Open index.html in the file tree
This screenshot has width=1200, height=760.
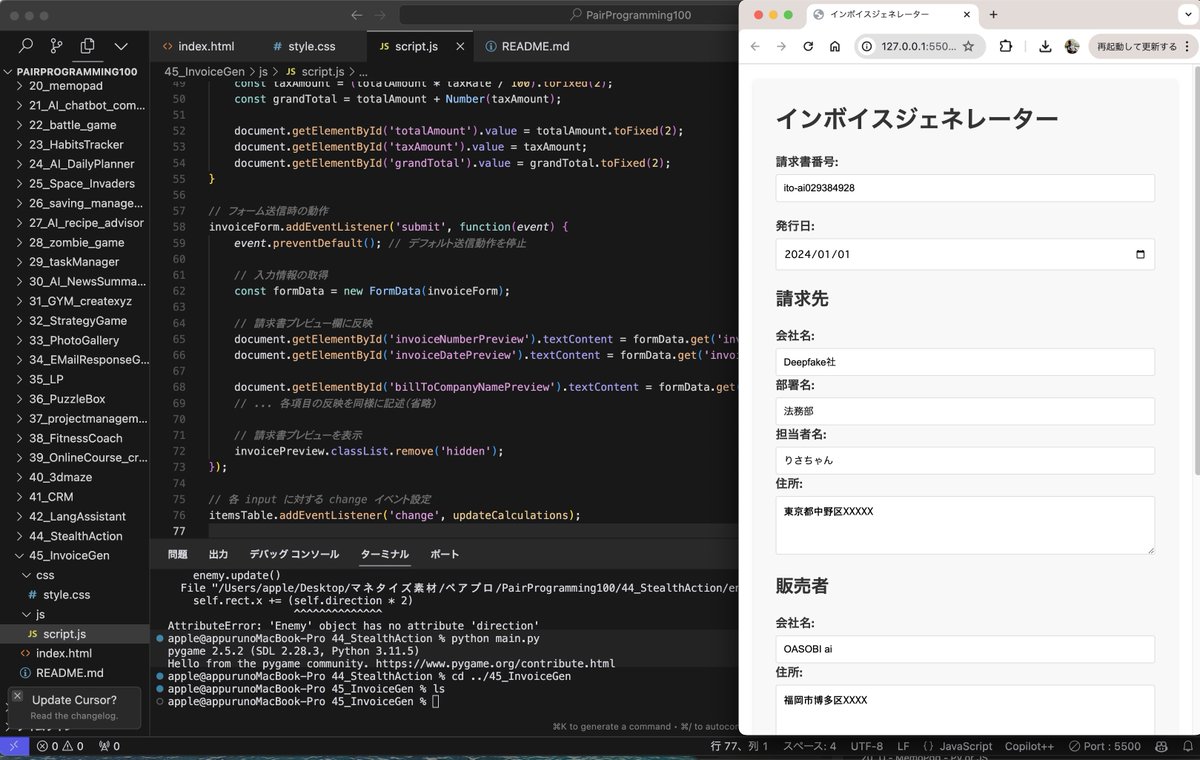(x=63, y=653)
